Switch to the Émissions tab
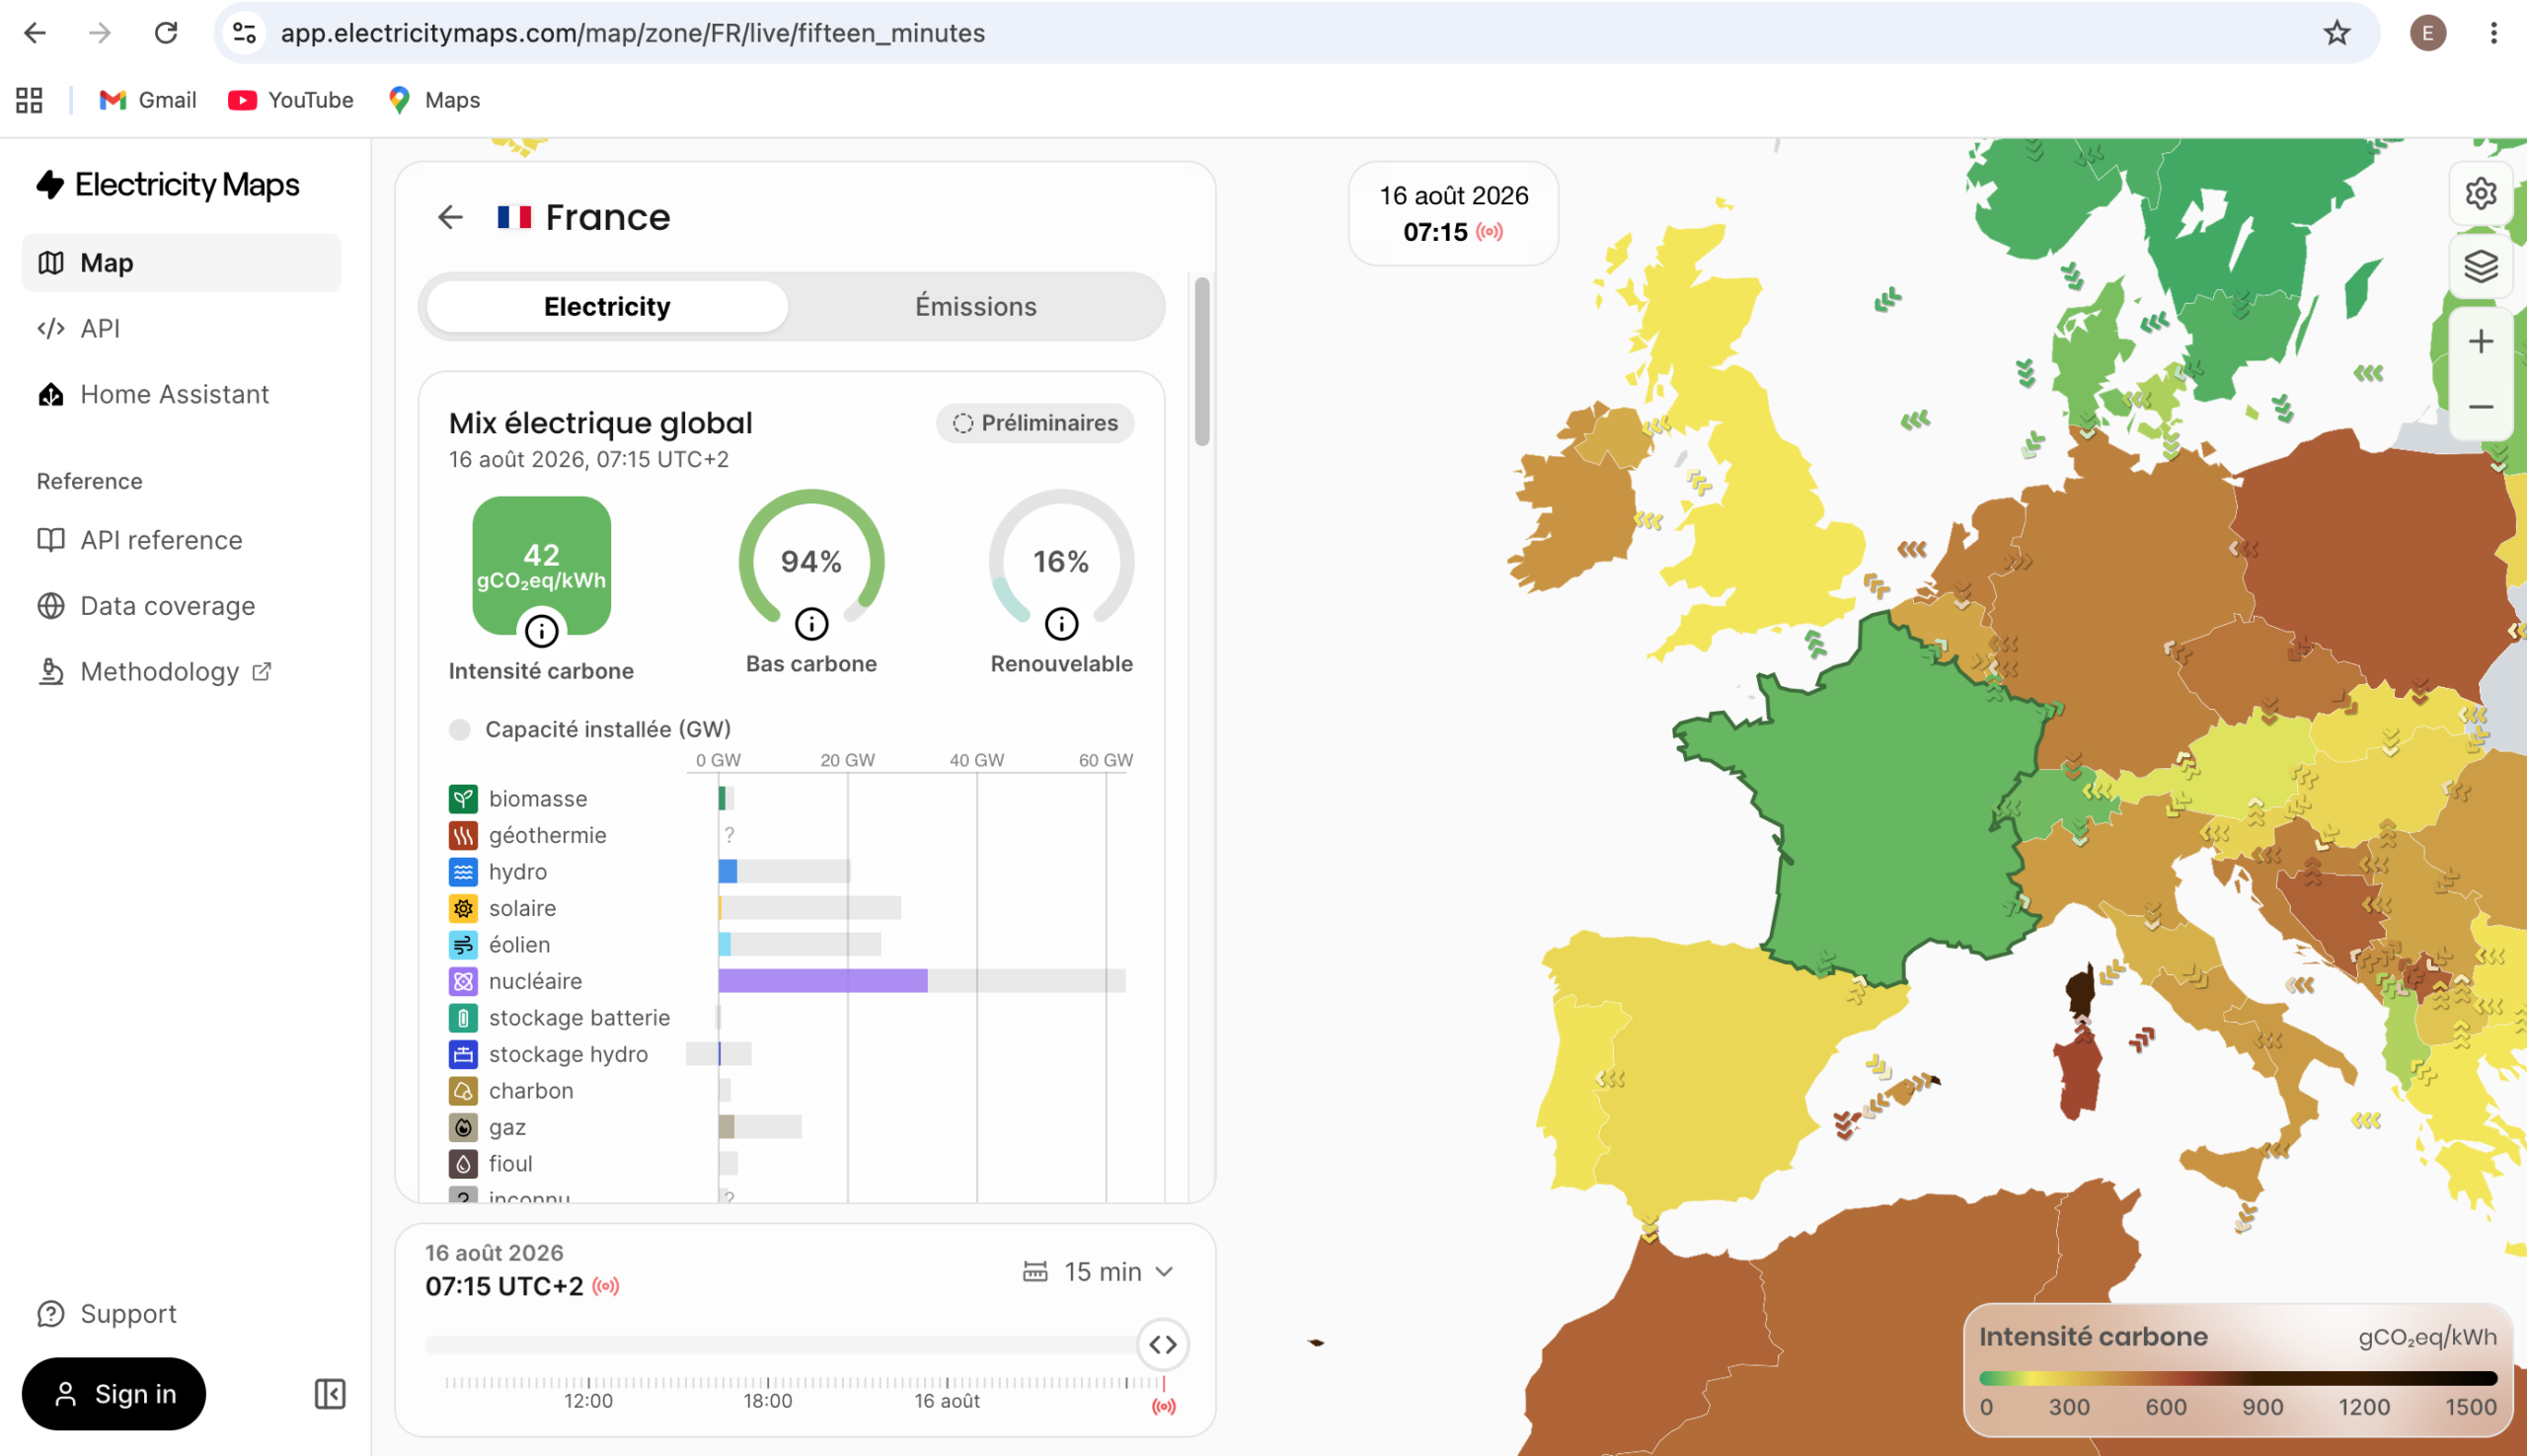2527x1456 pixels. click(x=975, y=306)
